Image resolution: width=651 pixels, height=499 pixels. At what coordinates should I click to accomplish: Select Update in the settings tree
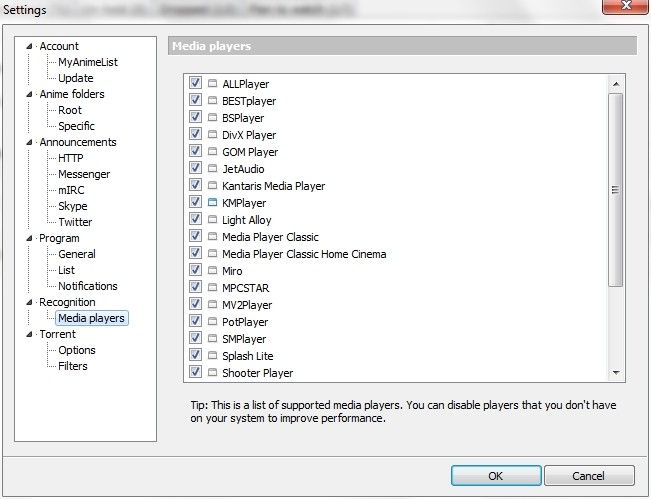click(x=76, y=78)
